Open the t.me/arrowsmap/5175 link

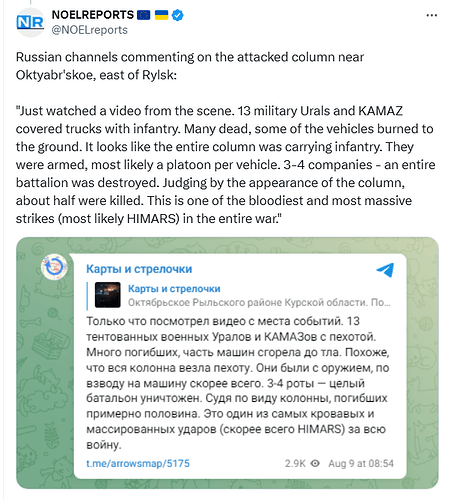click(x=138, y=463)
